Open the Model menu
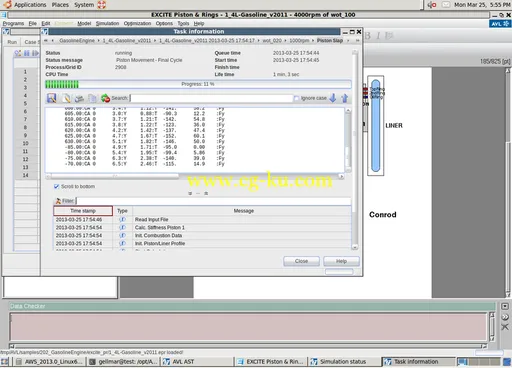Image resolution: width=512 pixels, height=368 pixels. click(x=84, y=23)
